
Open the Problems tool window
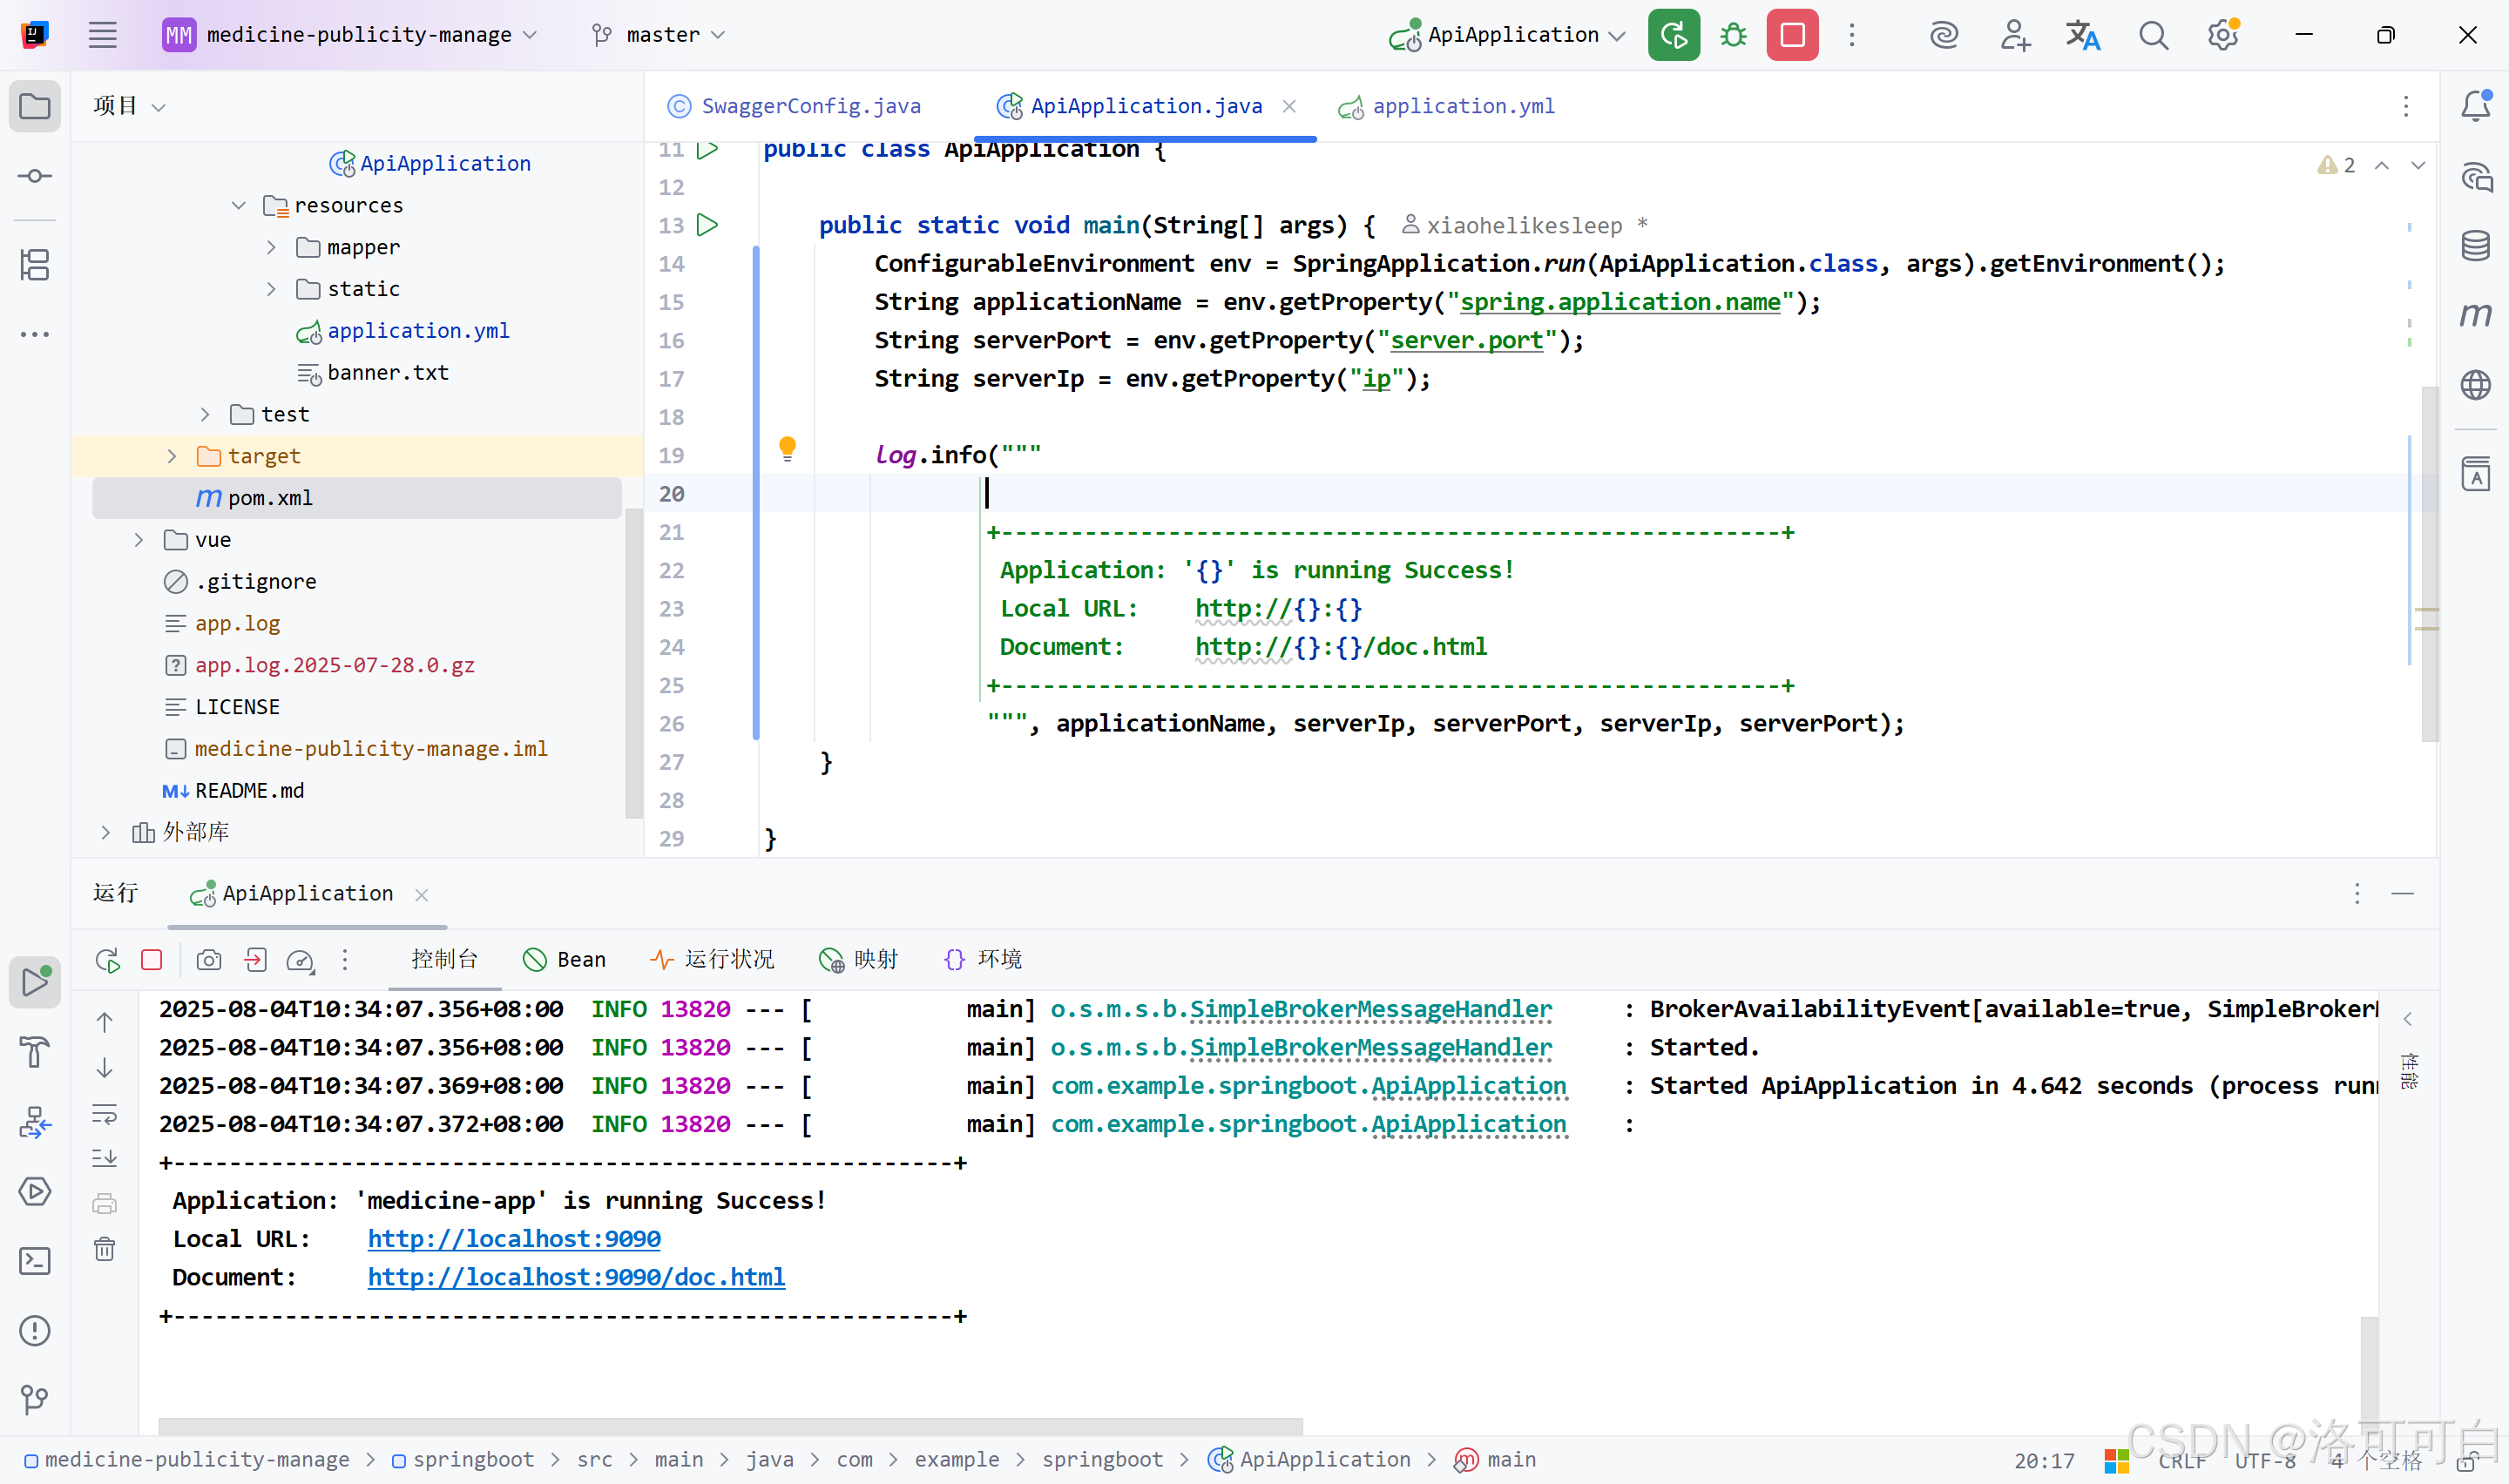tap(35, 1331)
